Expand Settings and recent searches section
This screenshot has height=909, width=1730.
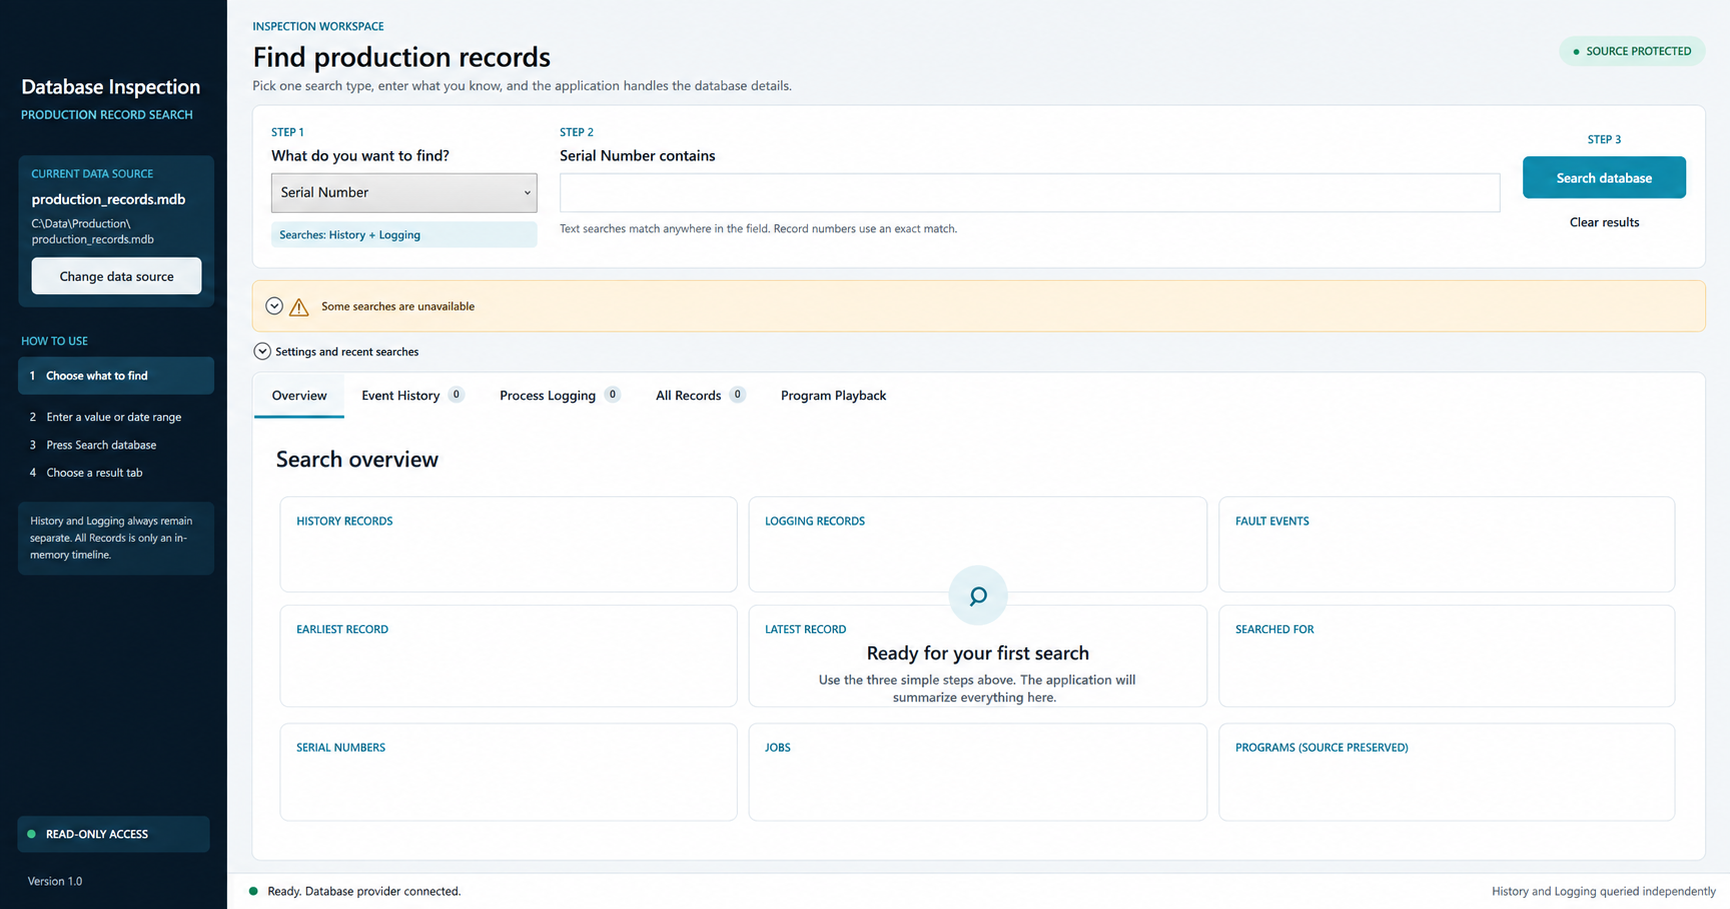click(x=262, y=351)
